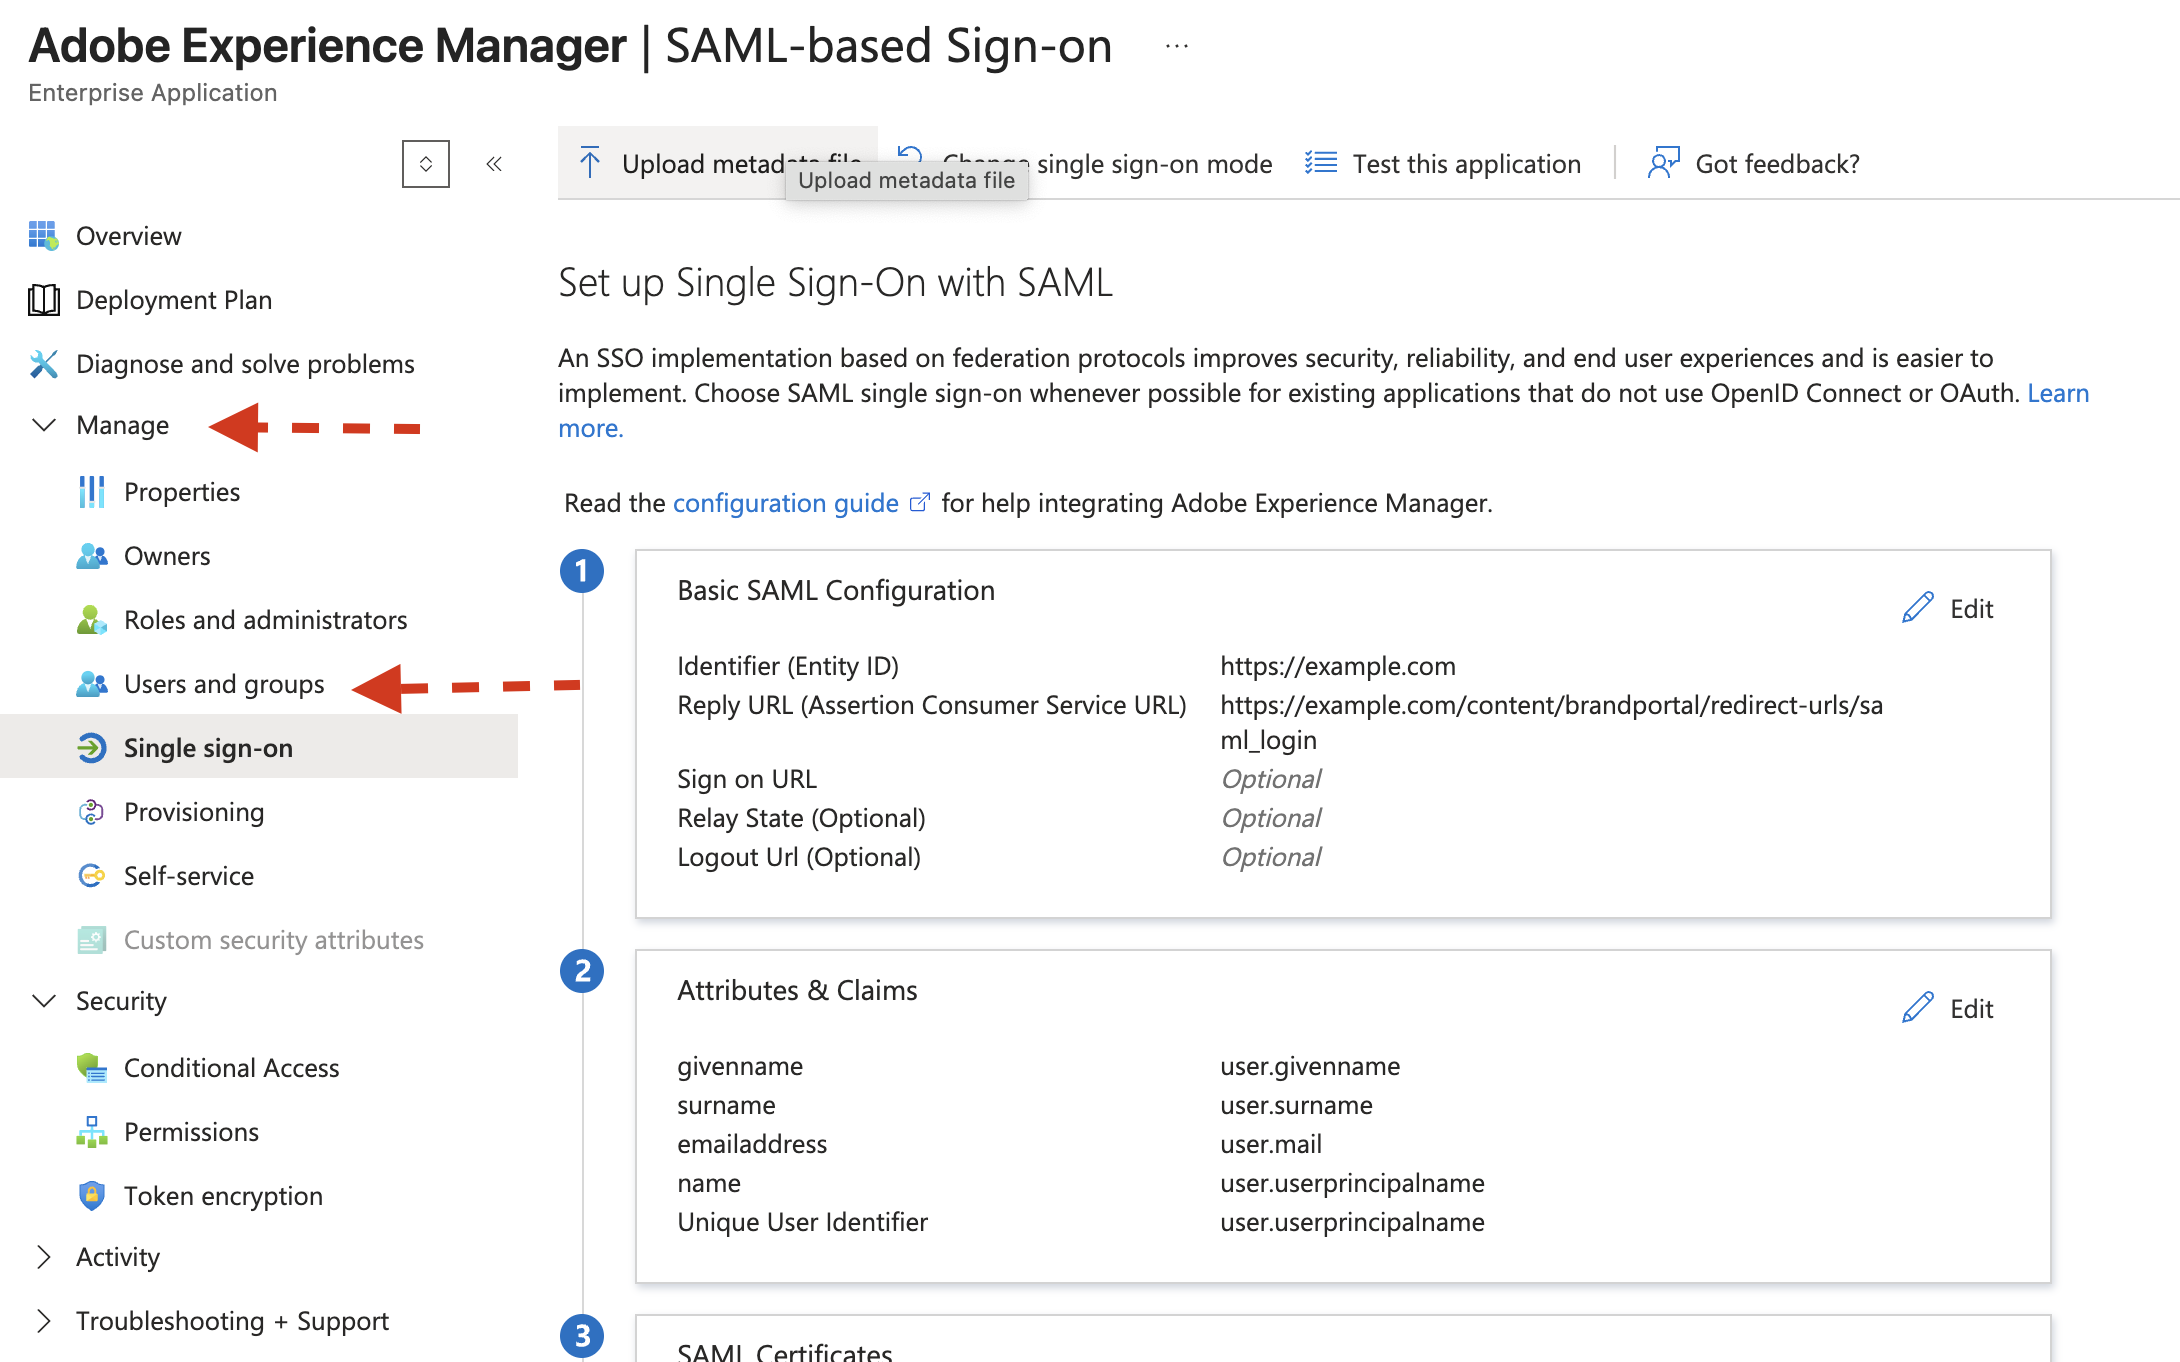Click the external link icon beside configuration guide
This screenshot has width=2180, height=1362.
click(920, 502)
